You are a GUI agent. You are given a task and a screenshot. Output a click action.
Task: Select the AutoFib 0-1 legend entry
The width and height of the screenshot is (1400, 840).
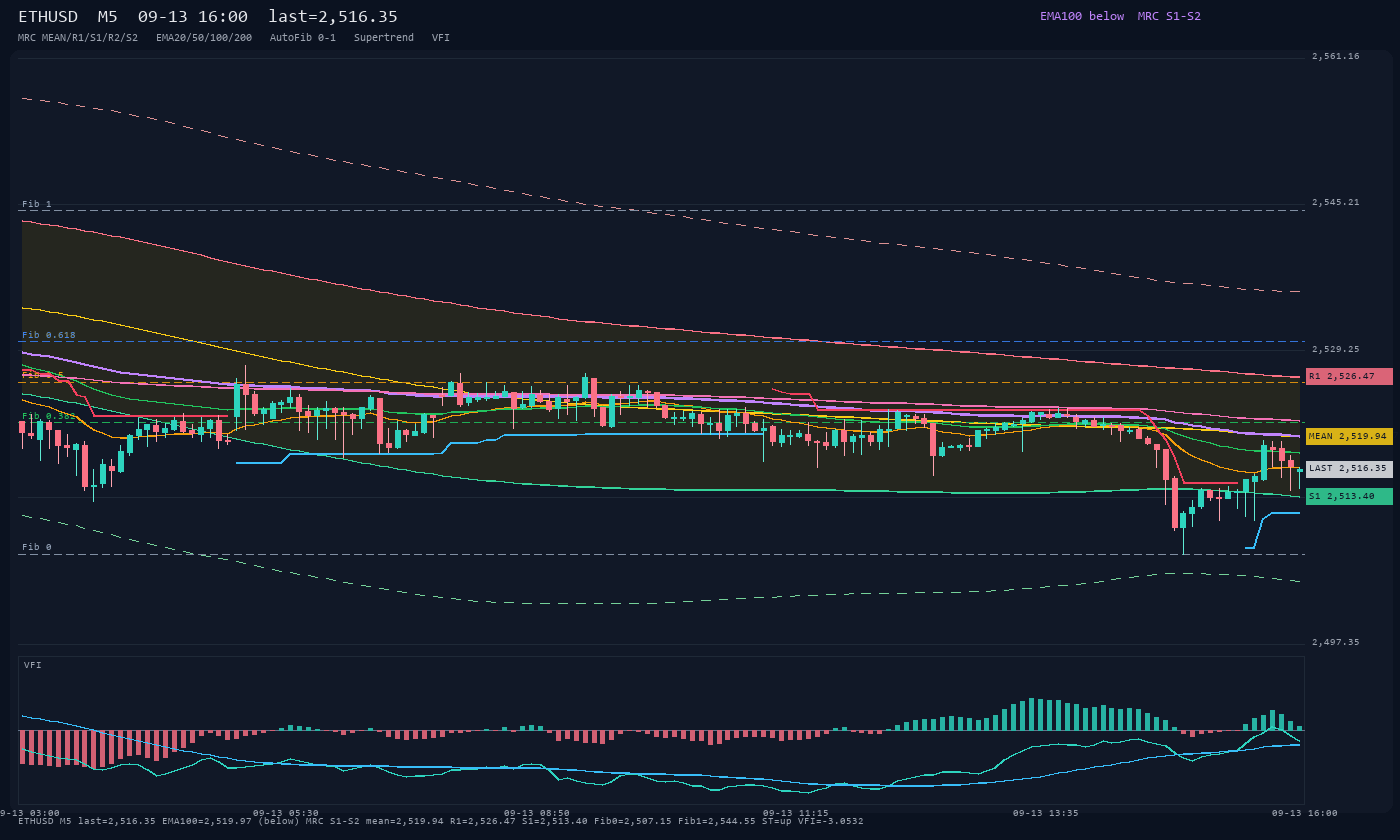(303, 37)
